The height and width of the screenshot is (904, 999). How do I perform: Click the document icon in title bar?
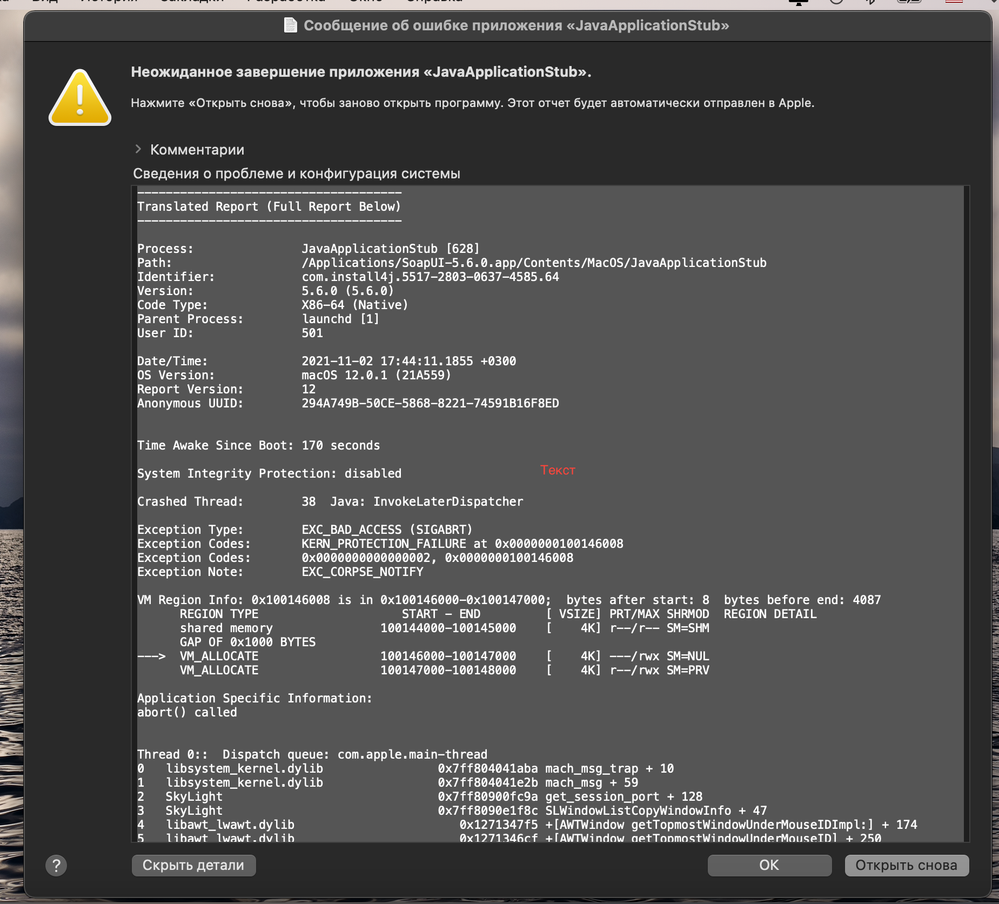[x=290, y=25]
